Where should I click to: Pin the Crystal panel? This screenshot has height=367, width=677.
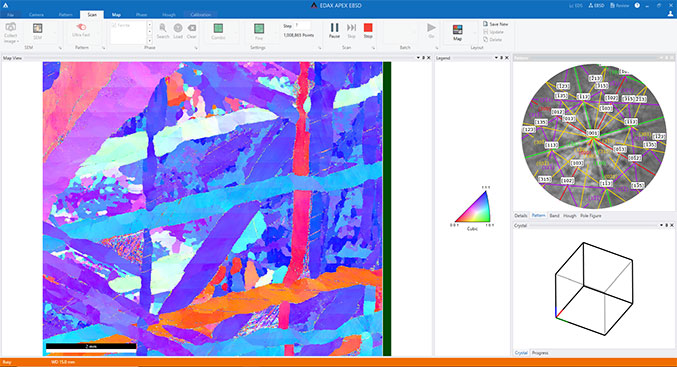pyautogui.click(x=666, y=225)
